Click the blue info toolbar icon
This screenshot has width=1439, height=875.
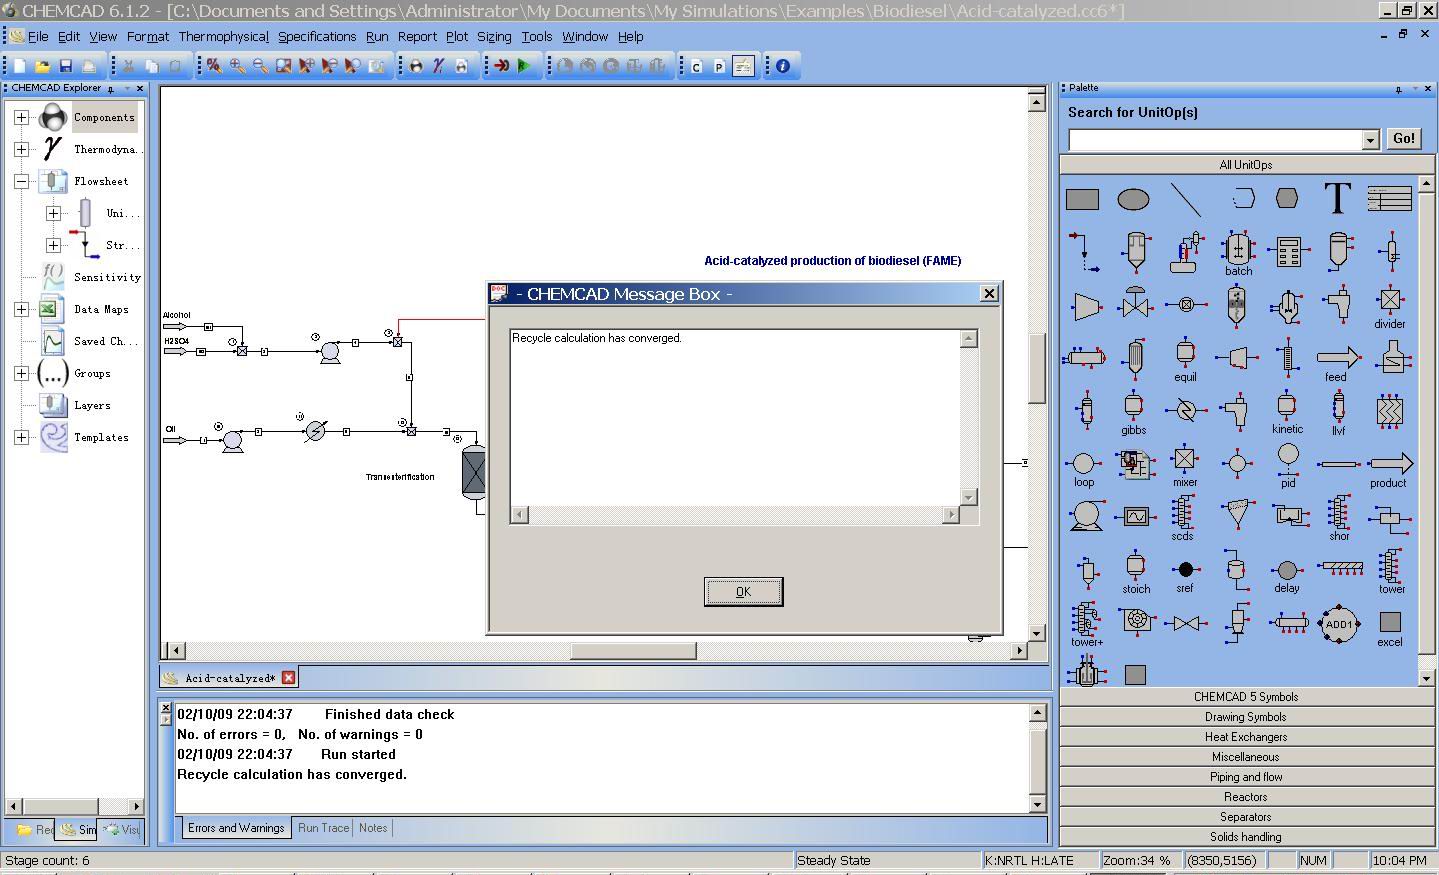pos(783,66)
